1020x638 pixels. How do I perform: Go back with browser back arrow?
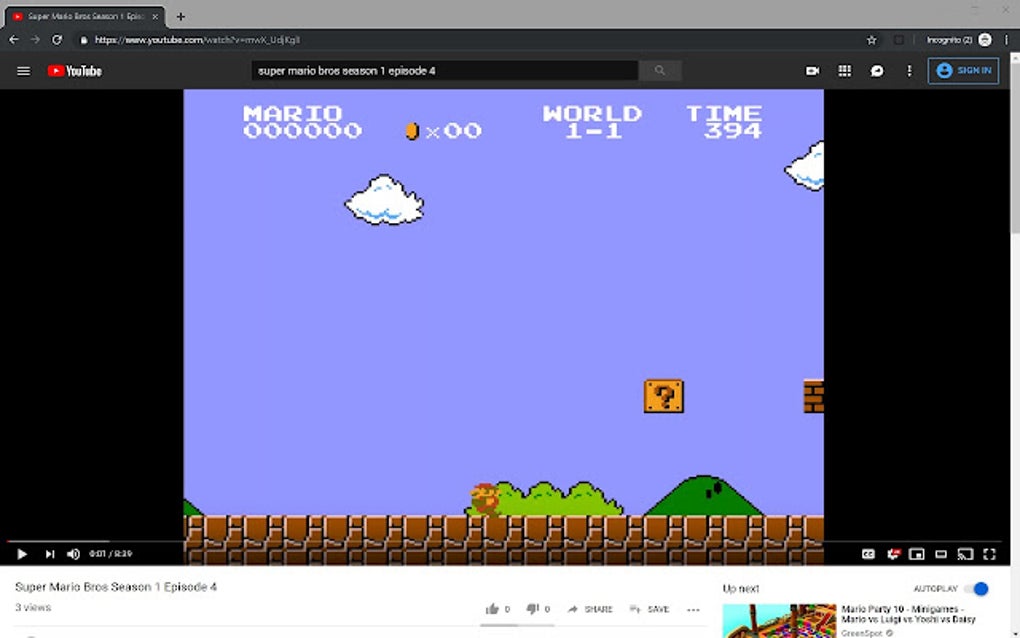click(x=14, y=40)
